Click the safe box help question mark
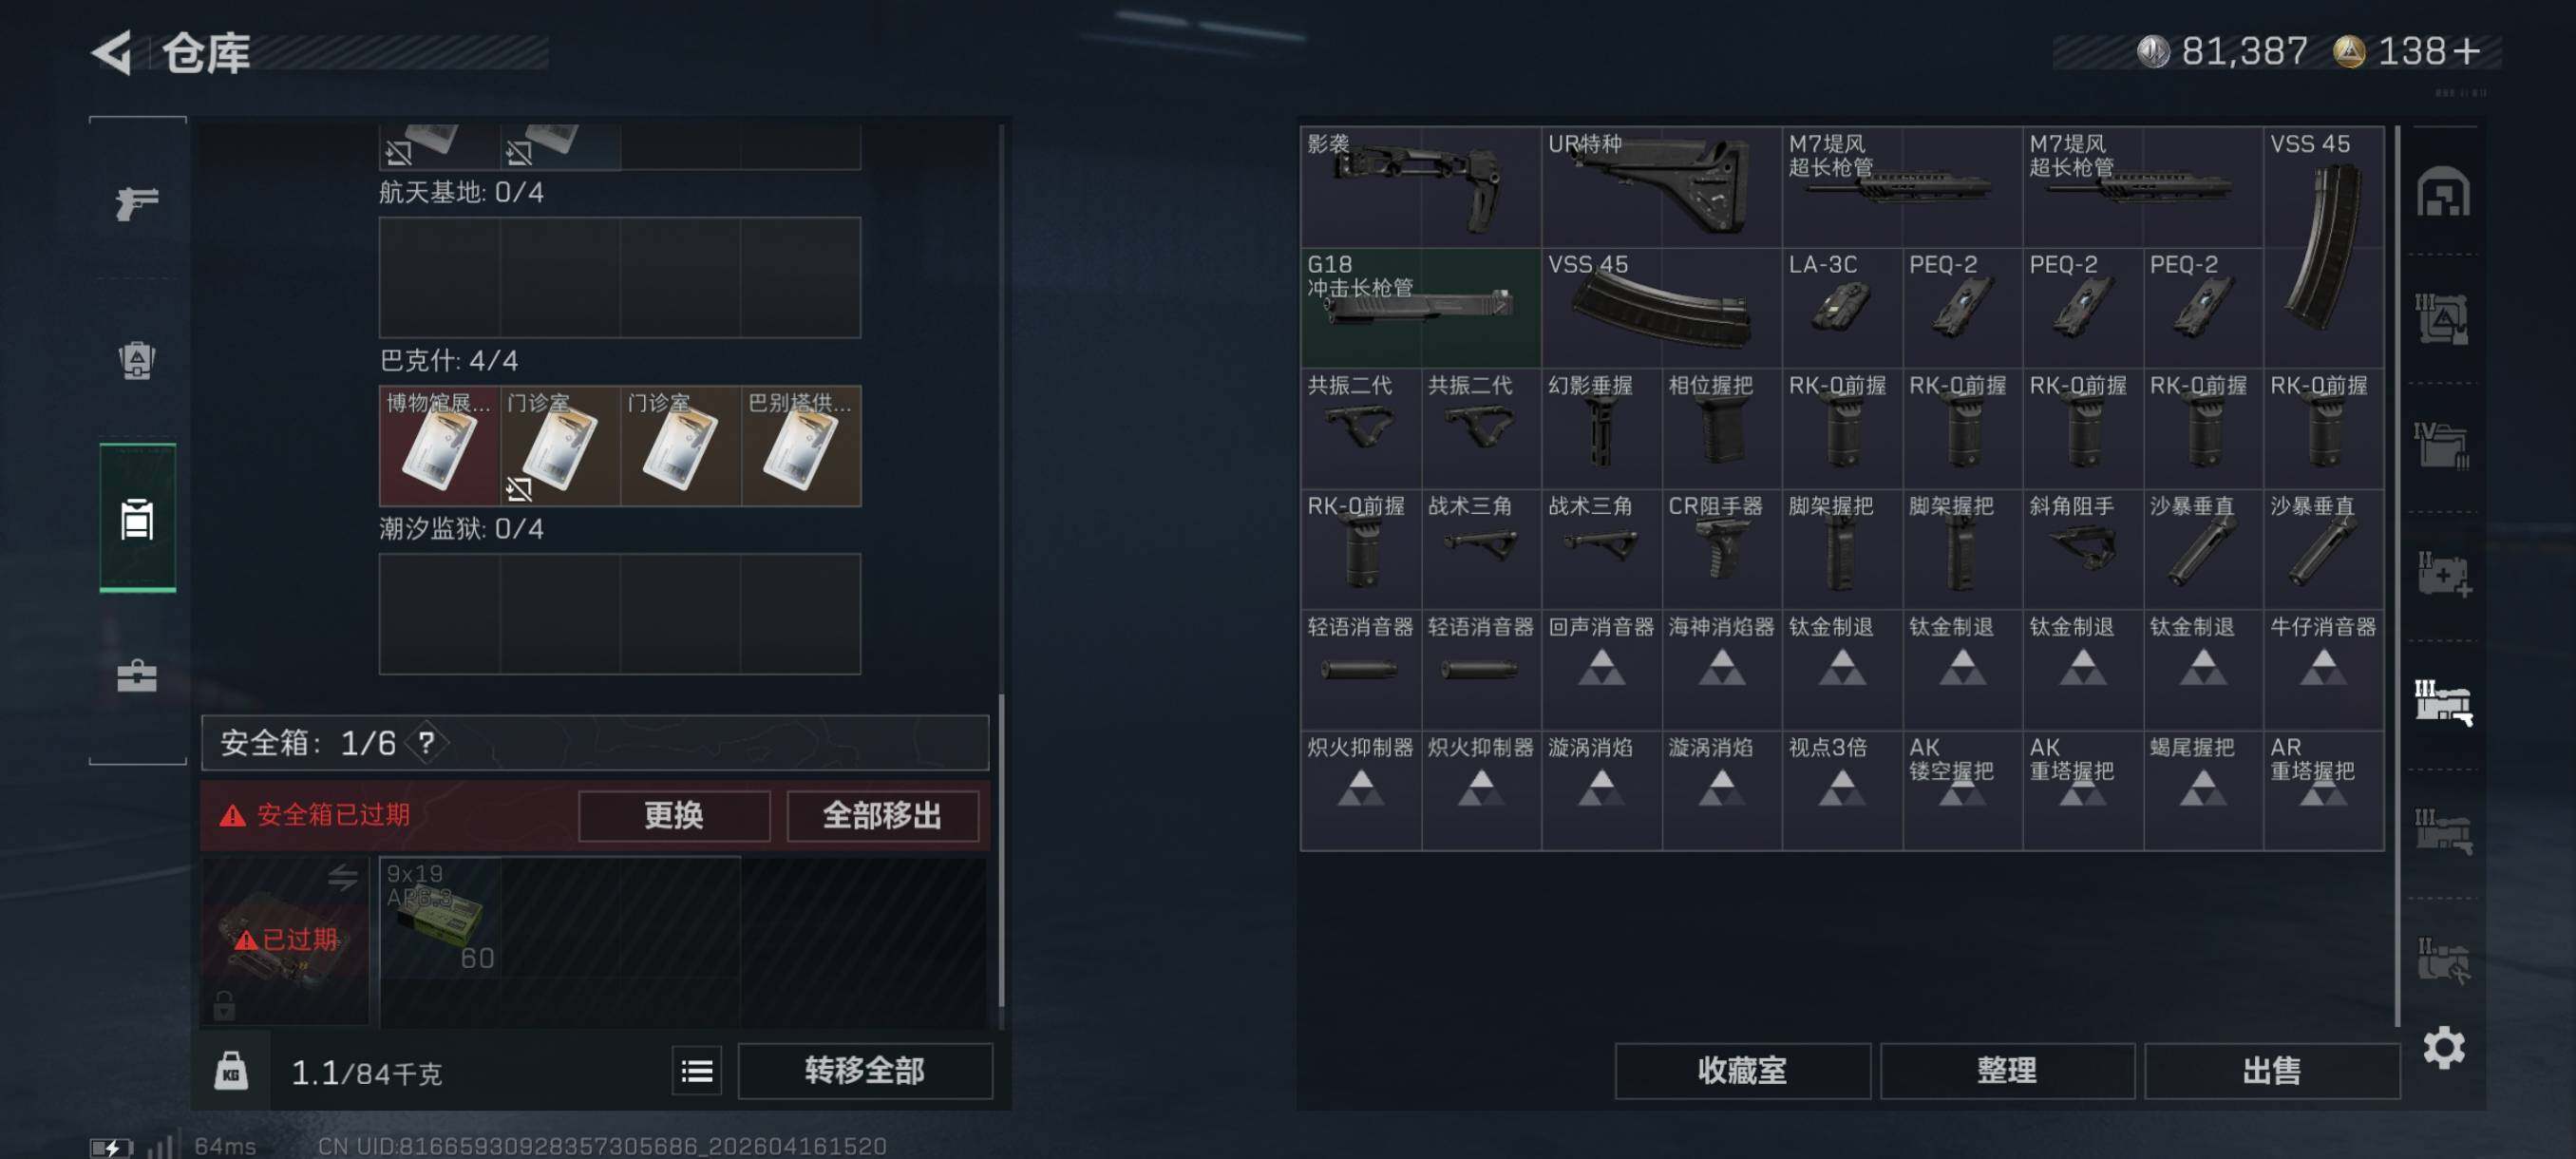This screenshot has width=2576, height=1159. tap(427, 742)
